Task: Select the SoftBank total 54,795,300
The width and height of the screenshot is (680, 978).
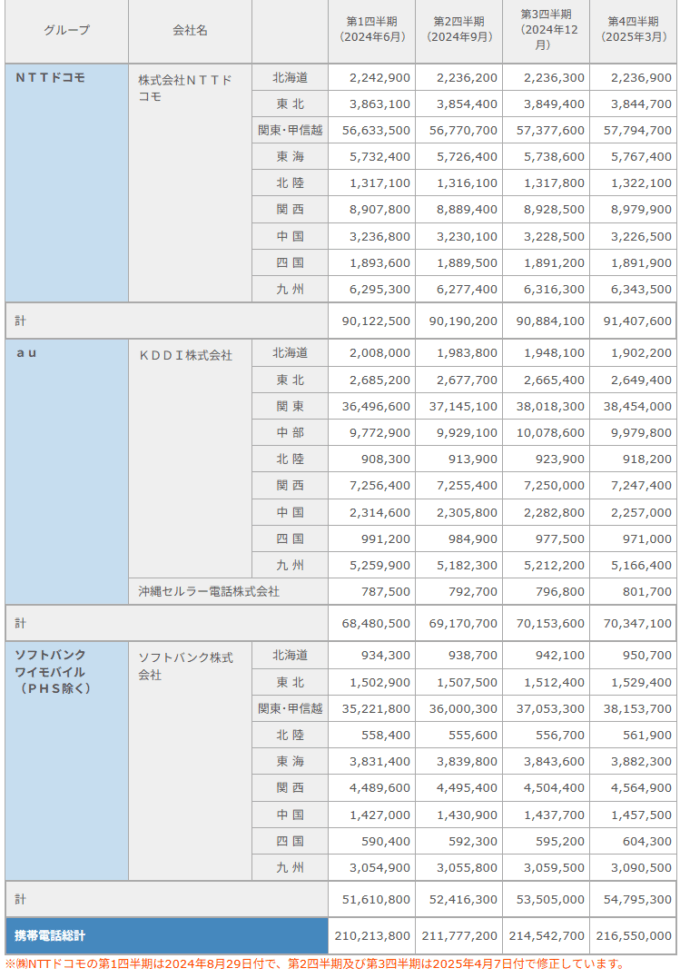Action: point(638,899)
